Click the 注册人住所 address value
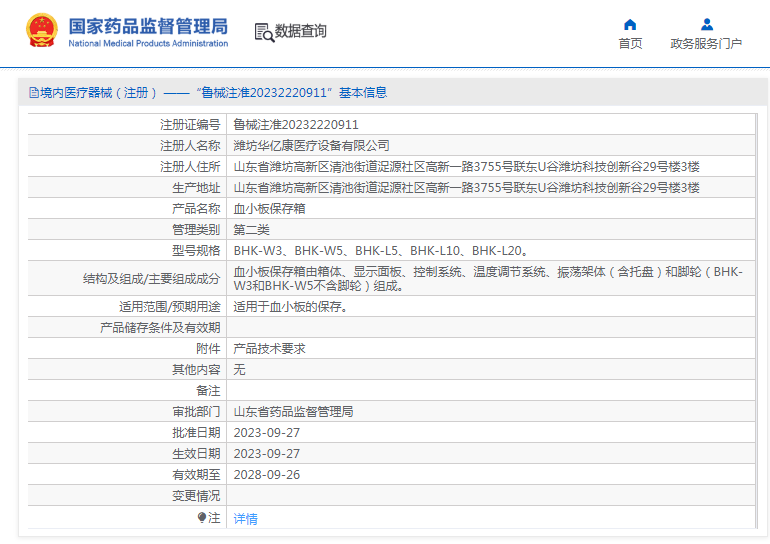This screenshot has height=544, width=770. 467,166
